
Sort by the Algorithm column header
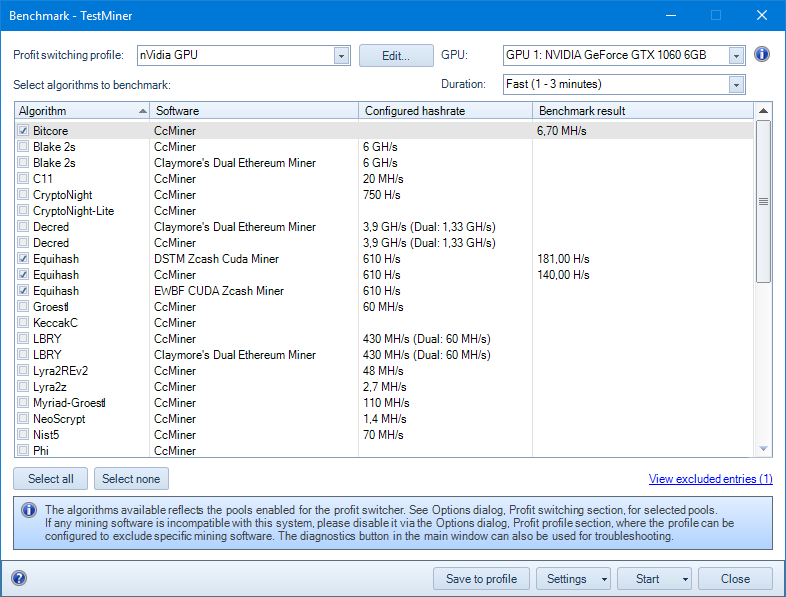pos(82,111)
